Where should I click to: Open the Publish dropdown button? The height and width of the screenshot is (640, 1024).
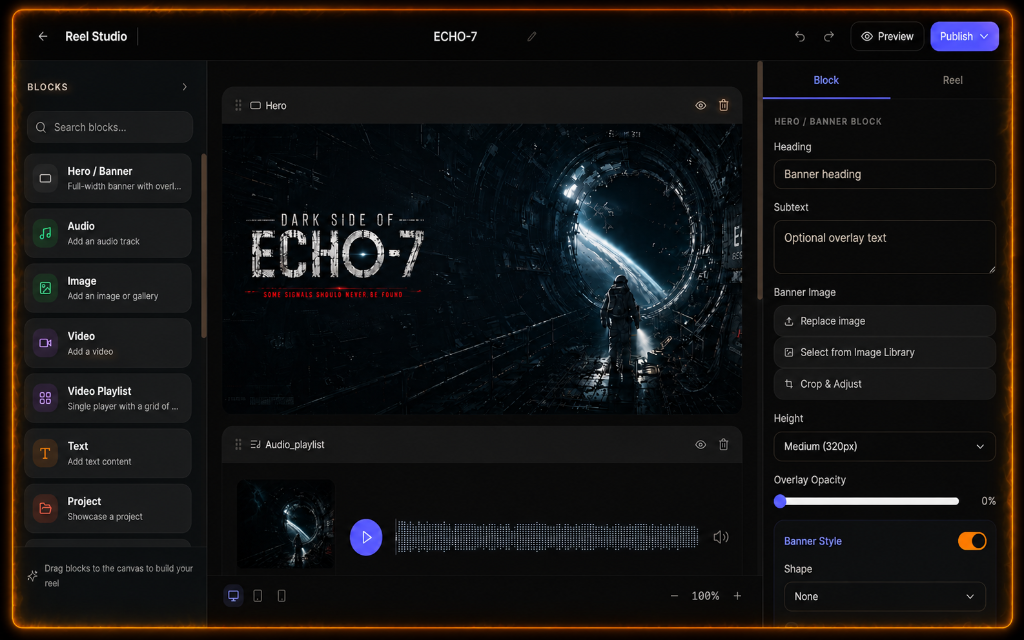tap(964, 37)
